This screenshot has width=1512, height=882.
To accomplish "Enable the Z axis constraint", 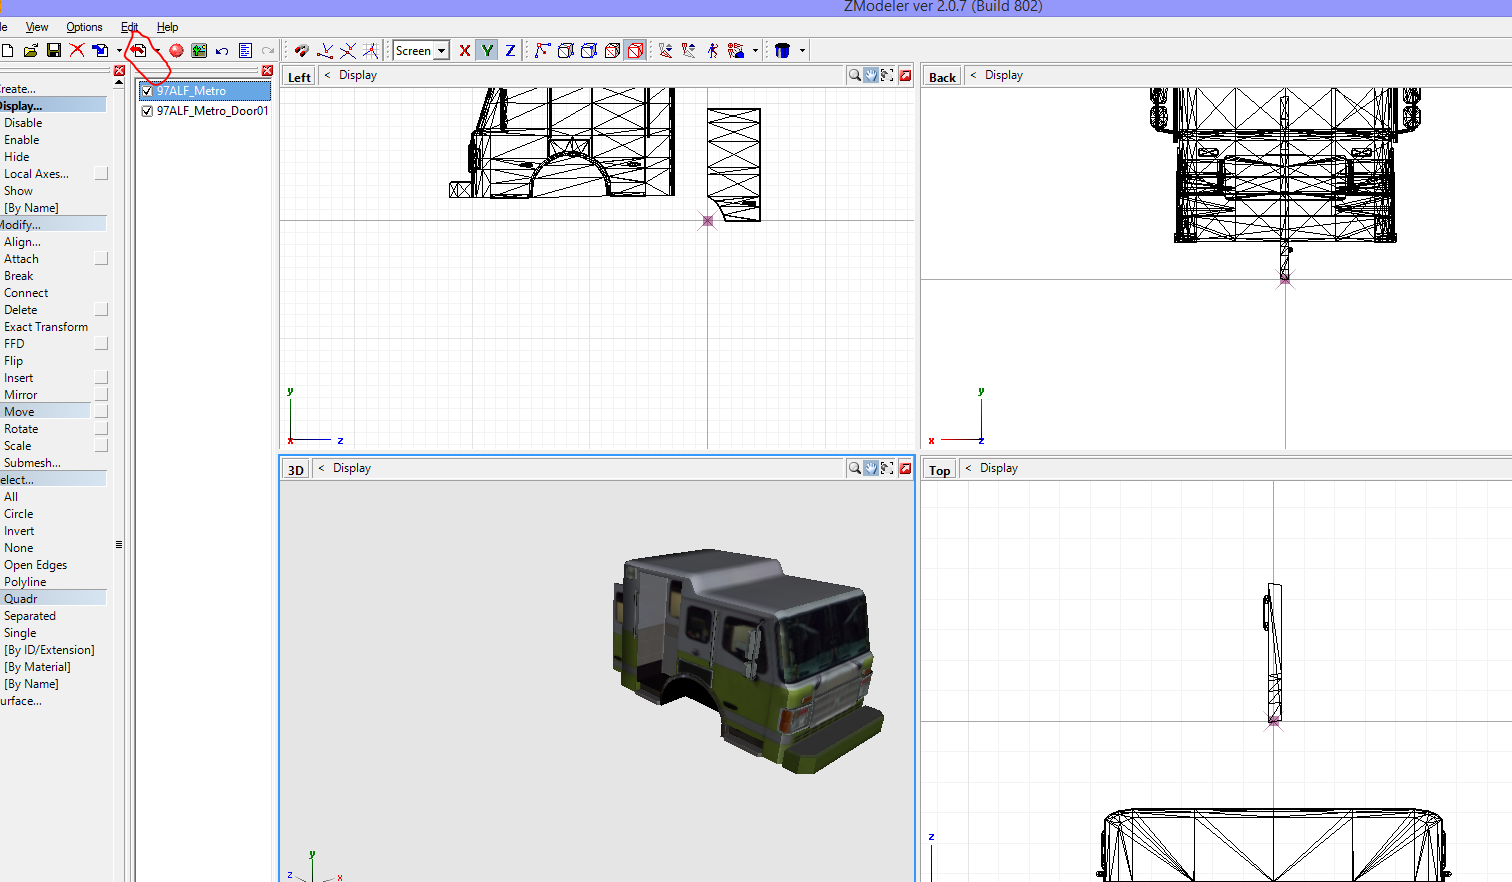I will click(510, 50).
